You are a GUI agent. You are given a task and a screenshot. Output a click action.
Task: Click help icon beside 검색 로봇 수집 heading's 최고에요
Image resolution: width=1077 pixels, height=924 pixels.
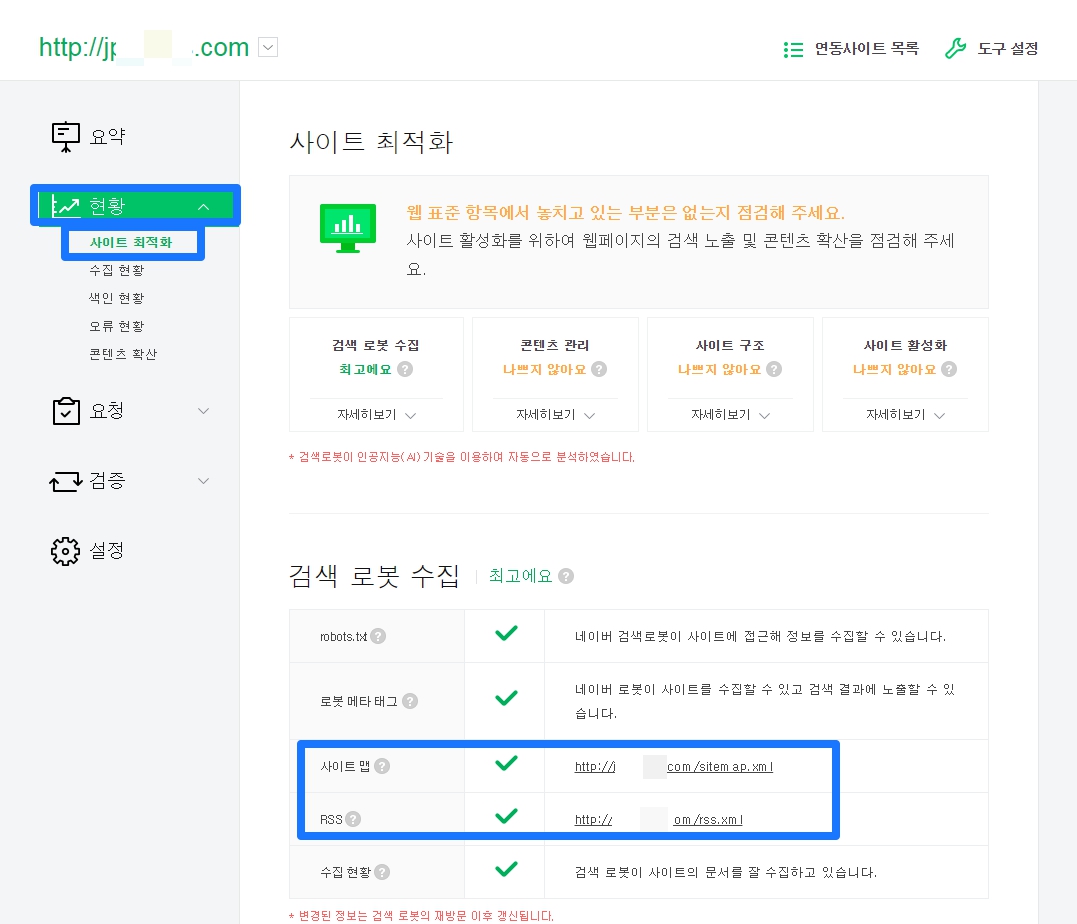[x=566, y=576]
